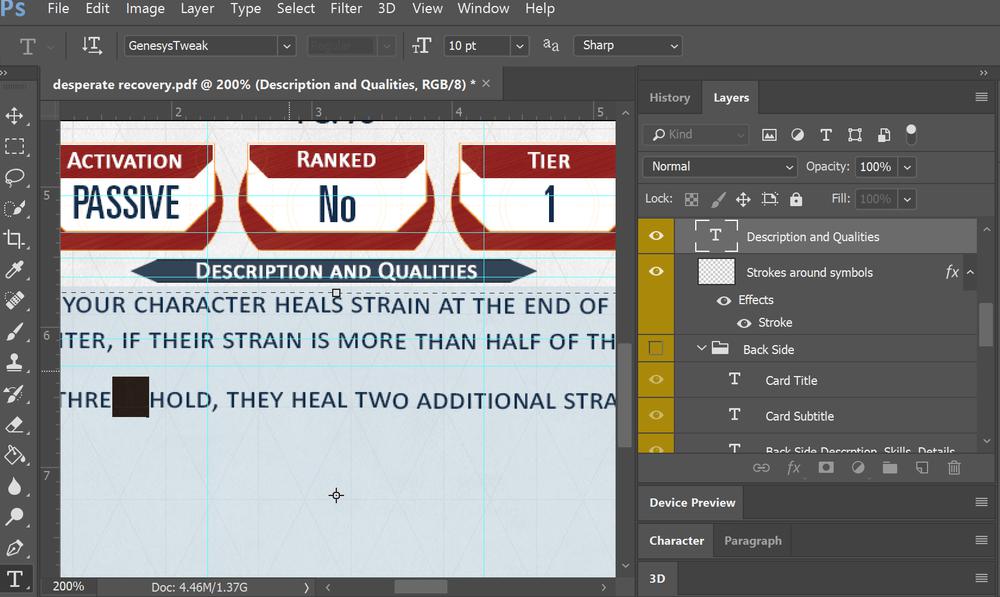The height and width of the screenshot is (597, 1000).
Task: Select the Eraser tool
Action: (x=14, y=424)
